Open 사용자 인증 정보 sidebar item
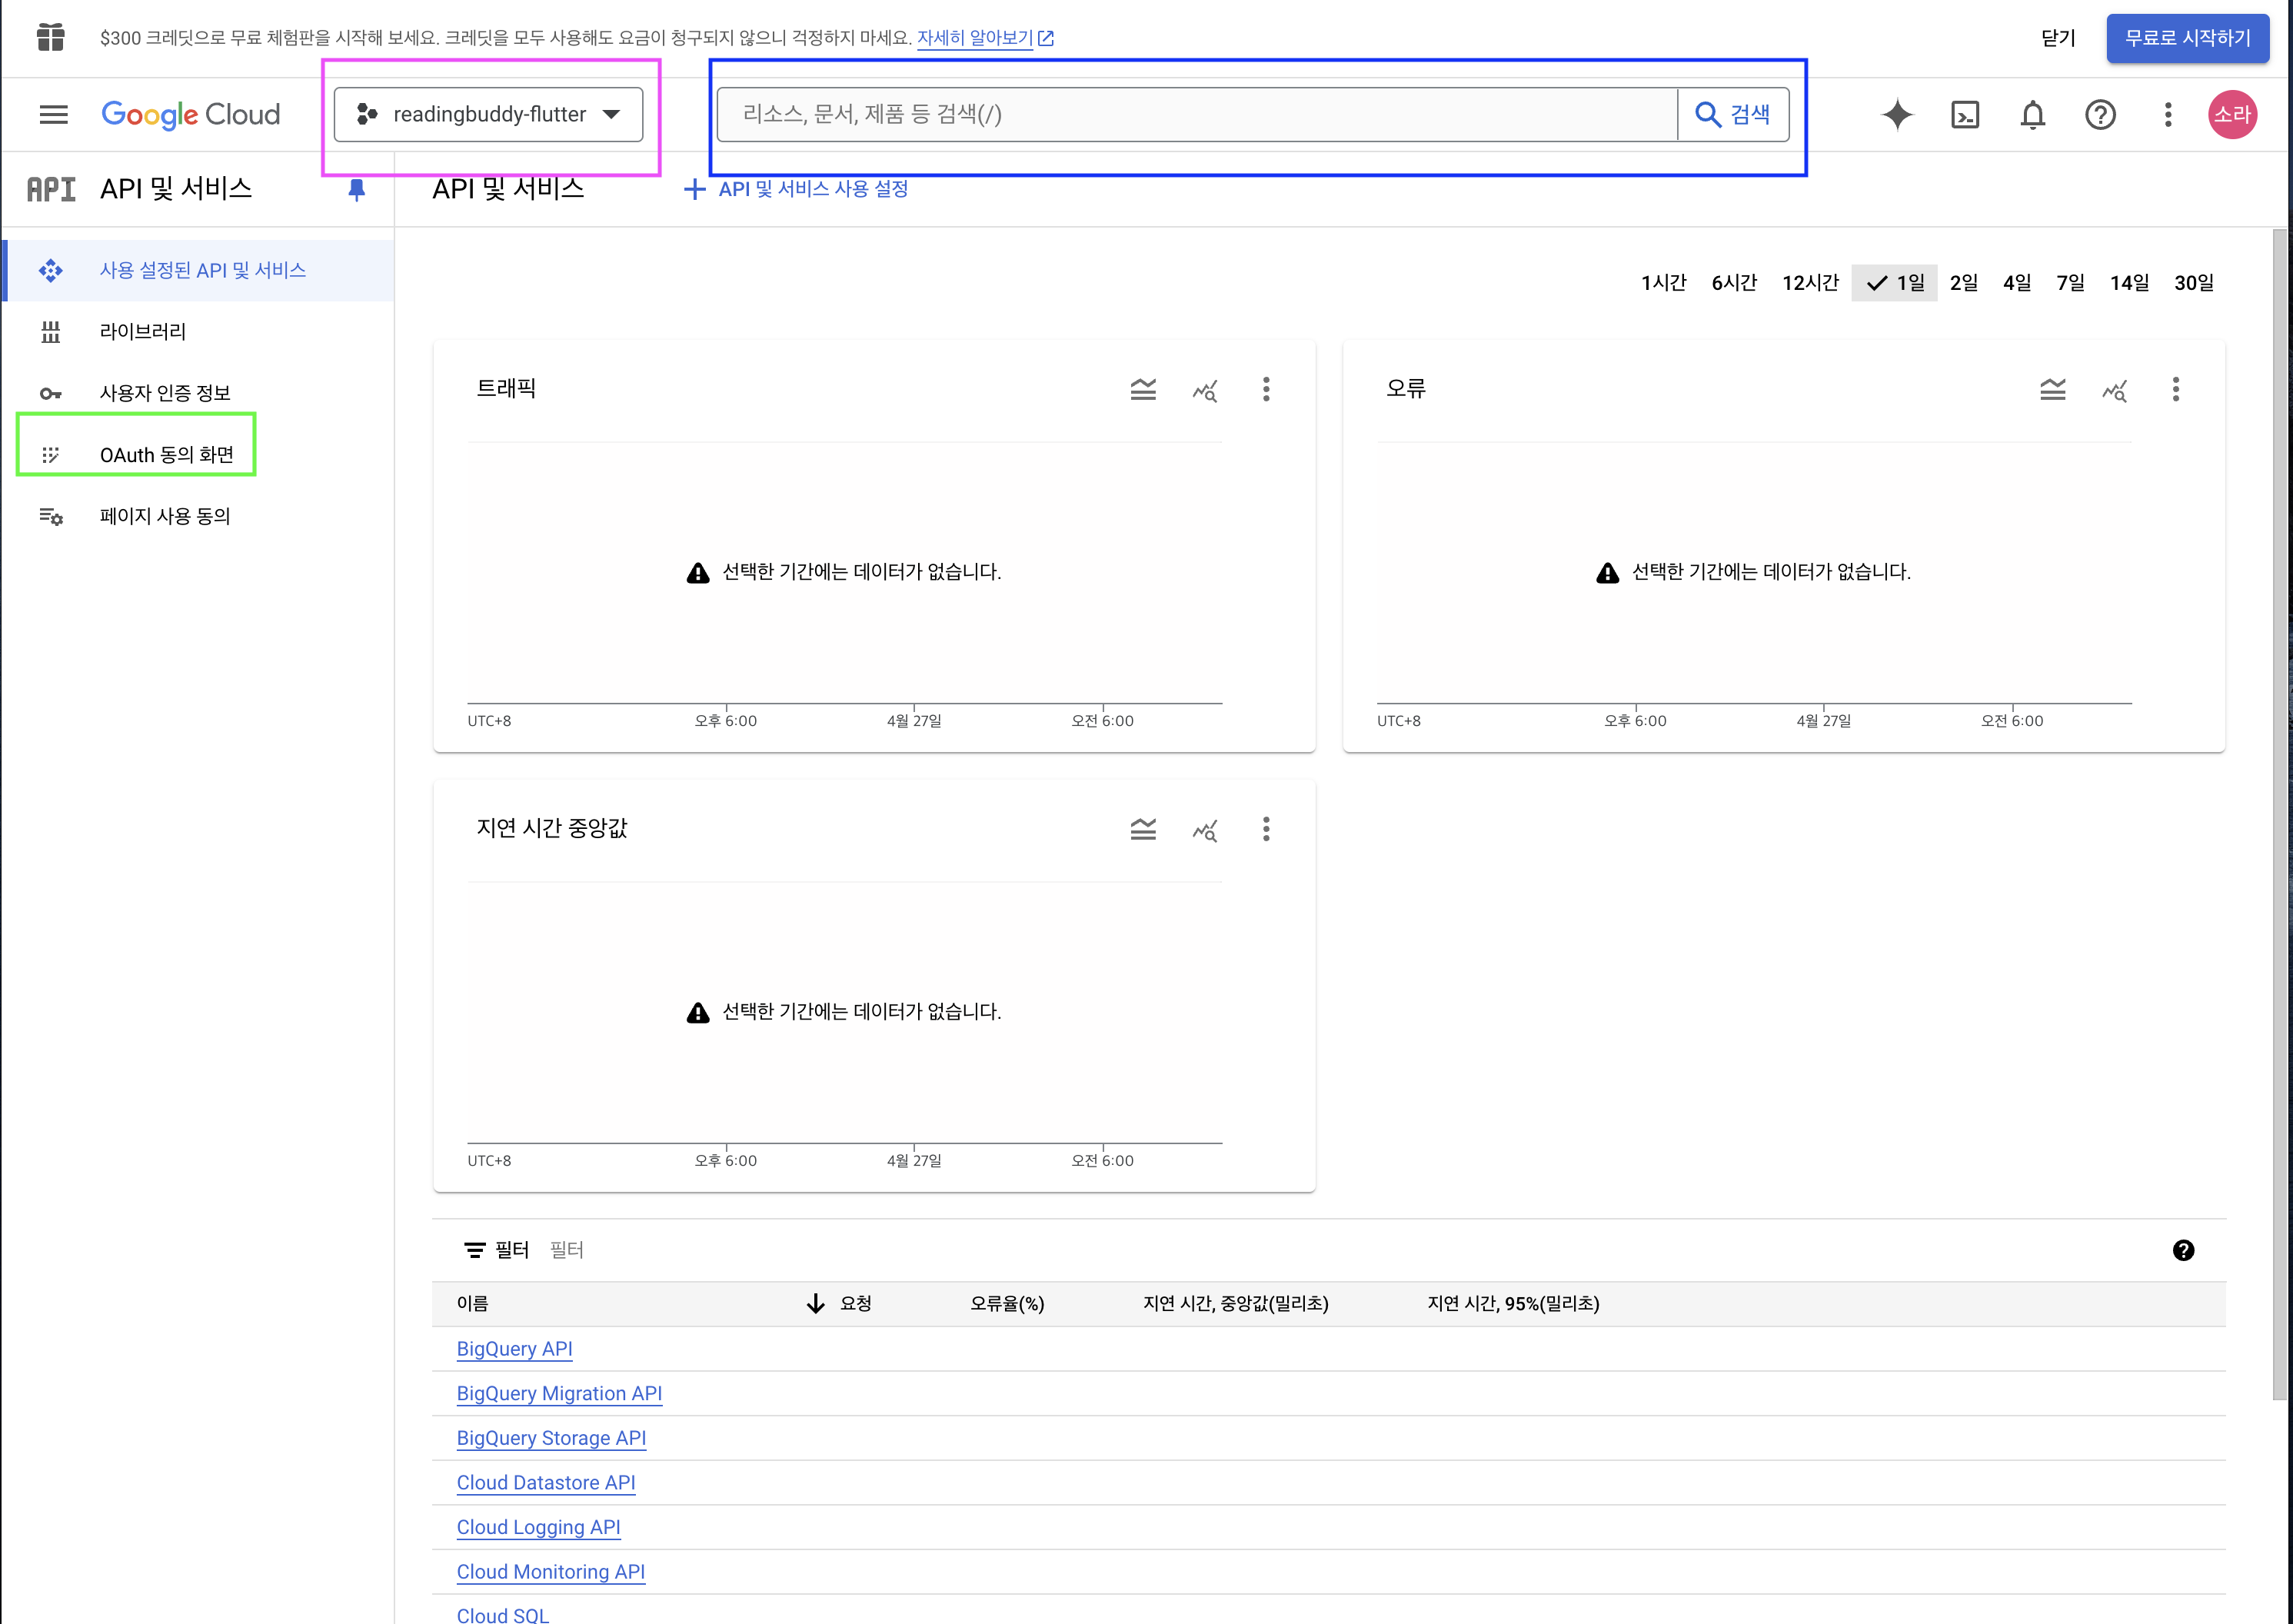 click(165, 393)
